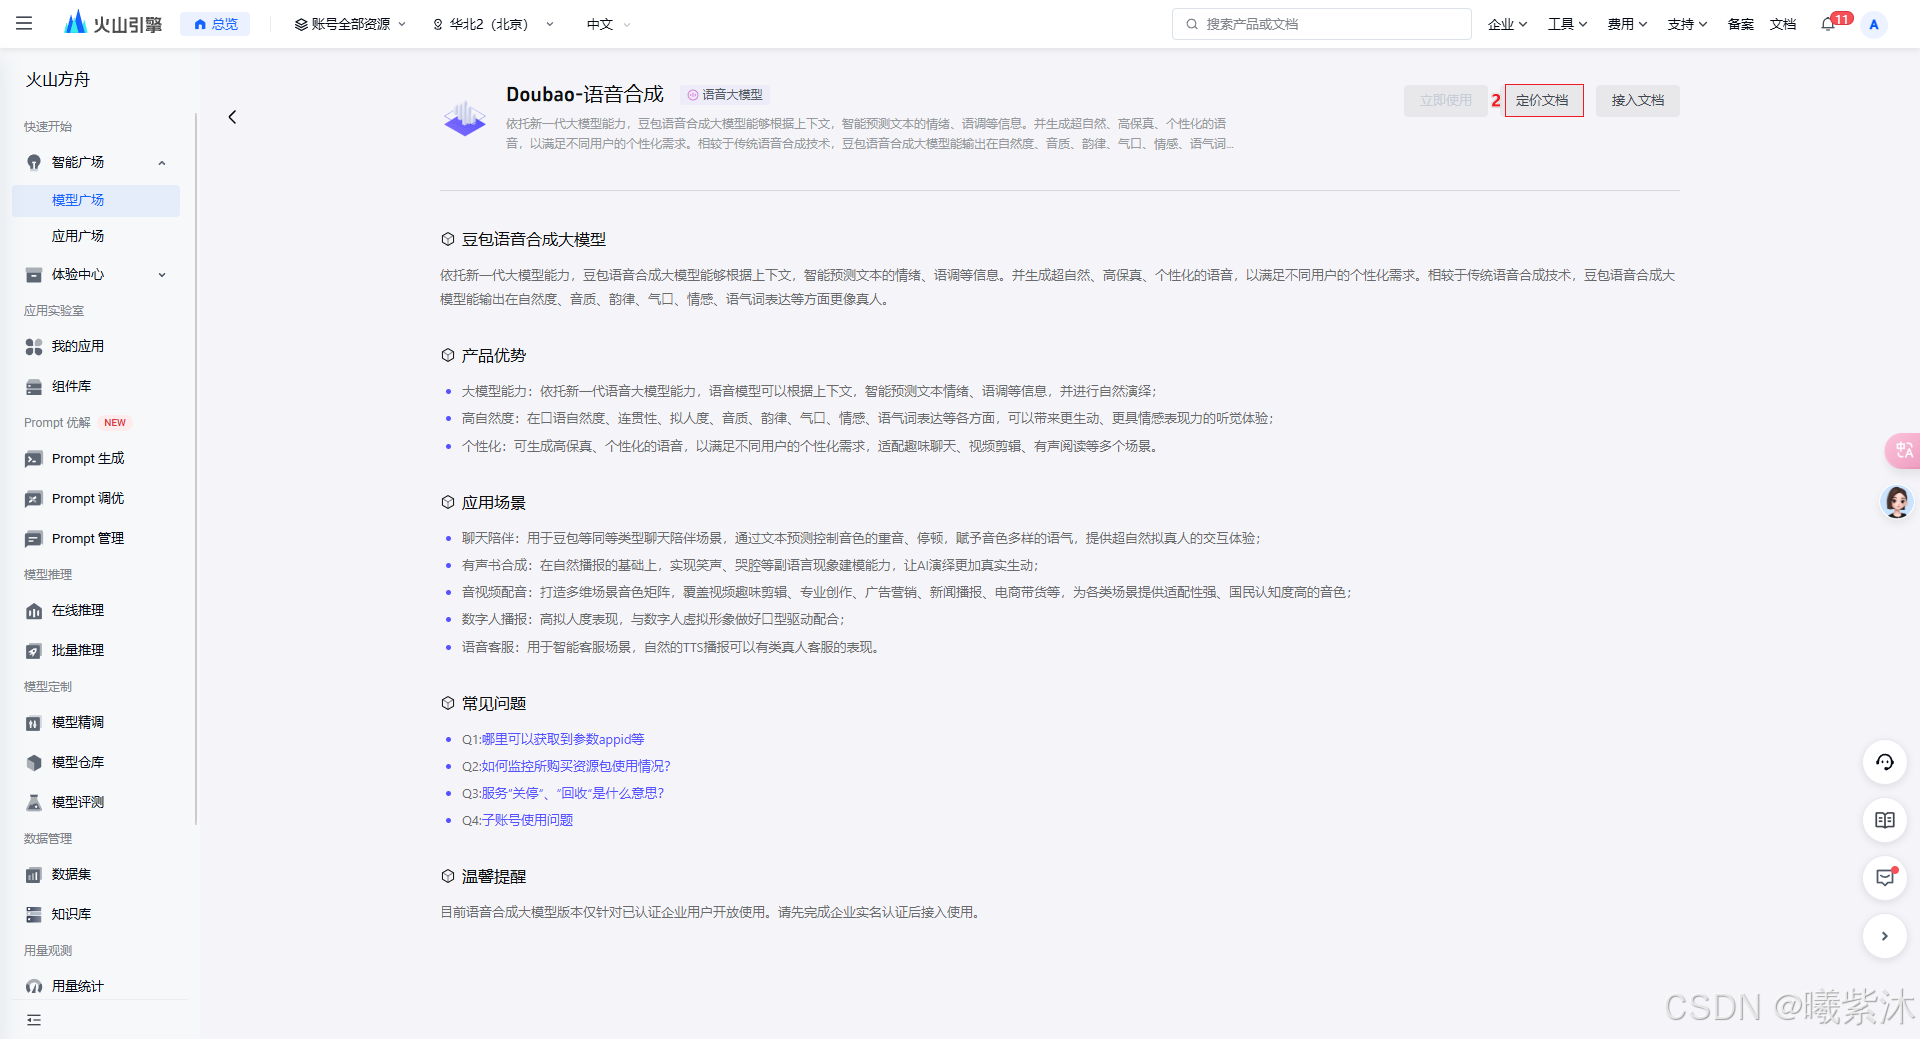Open the 总览 overview button
The height and width of the screenshot is (1039, 1920).
215,24
